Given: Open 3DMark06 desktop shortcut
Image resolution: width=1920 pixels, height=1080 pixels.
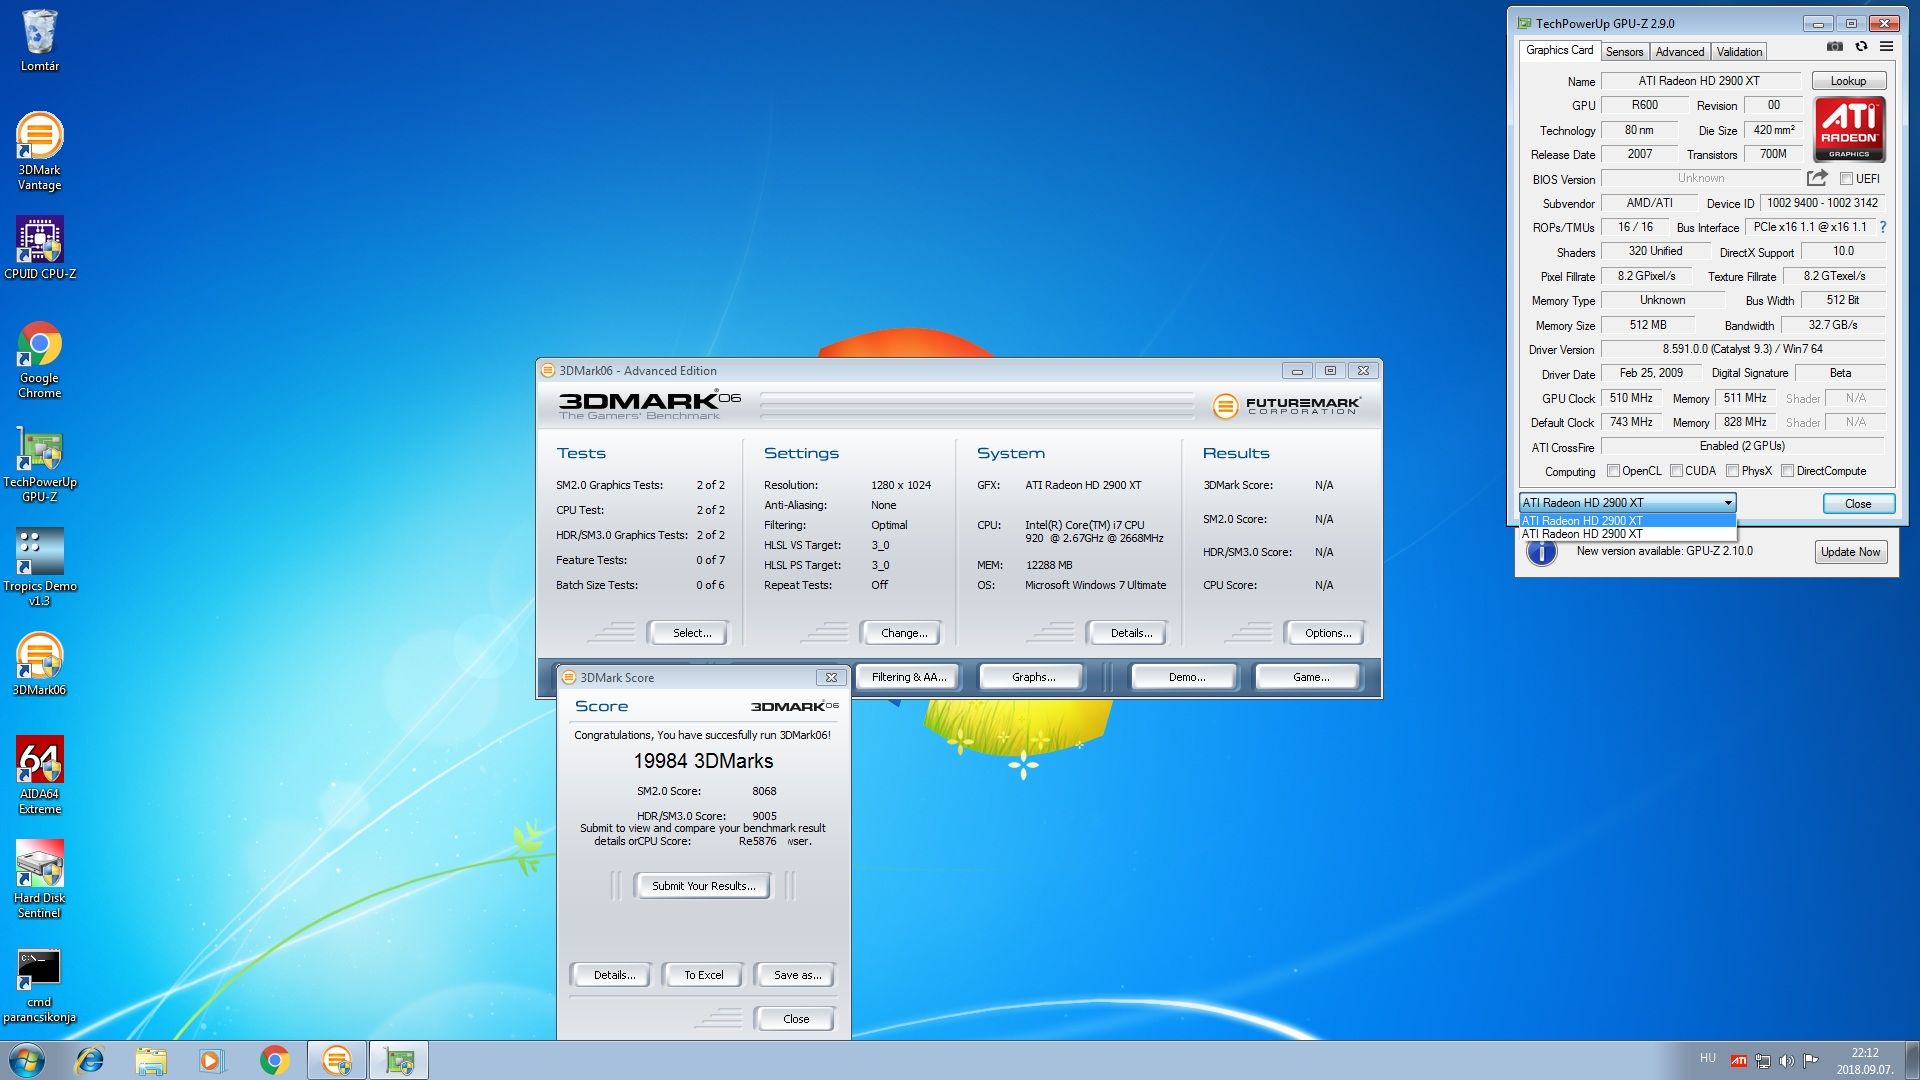Looking at the screenshot, I should (40, 664).
